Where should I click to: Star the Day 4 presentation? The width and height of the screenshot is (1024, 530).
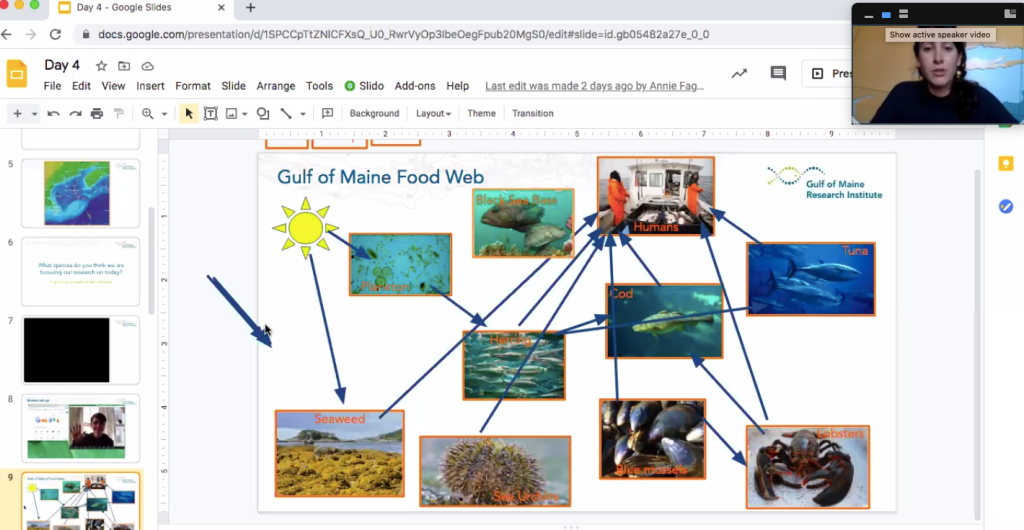coord(101,66)
